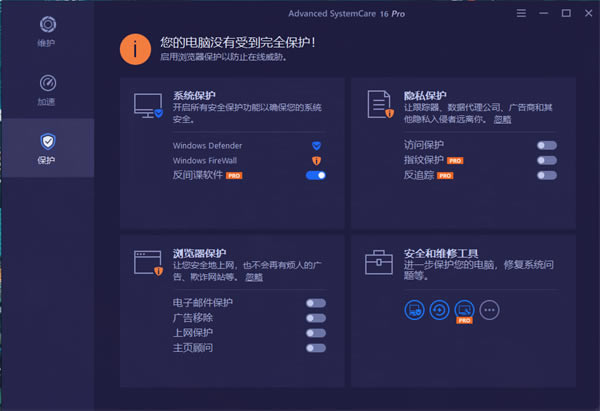Open the hamburger options menu
This screenshot has width=600, height=411.
tap(521, 13)
